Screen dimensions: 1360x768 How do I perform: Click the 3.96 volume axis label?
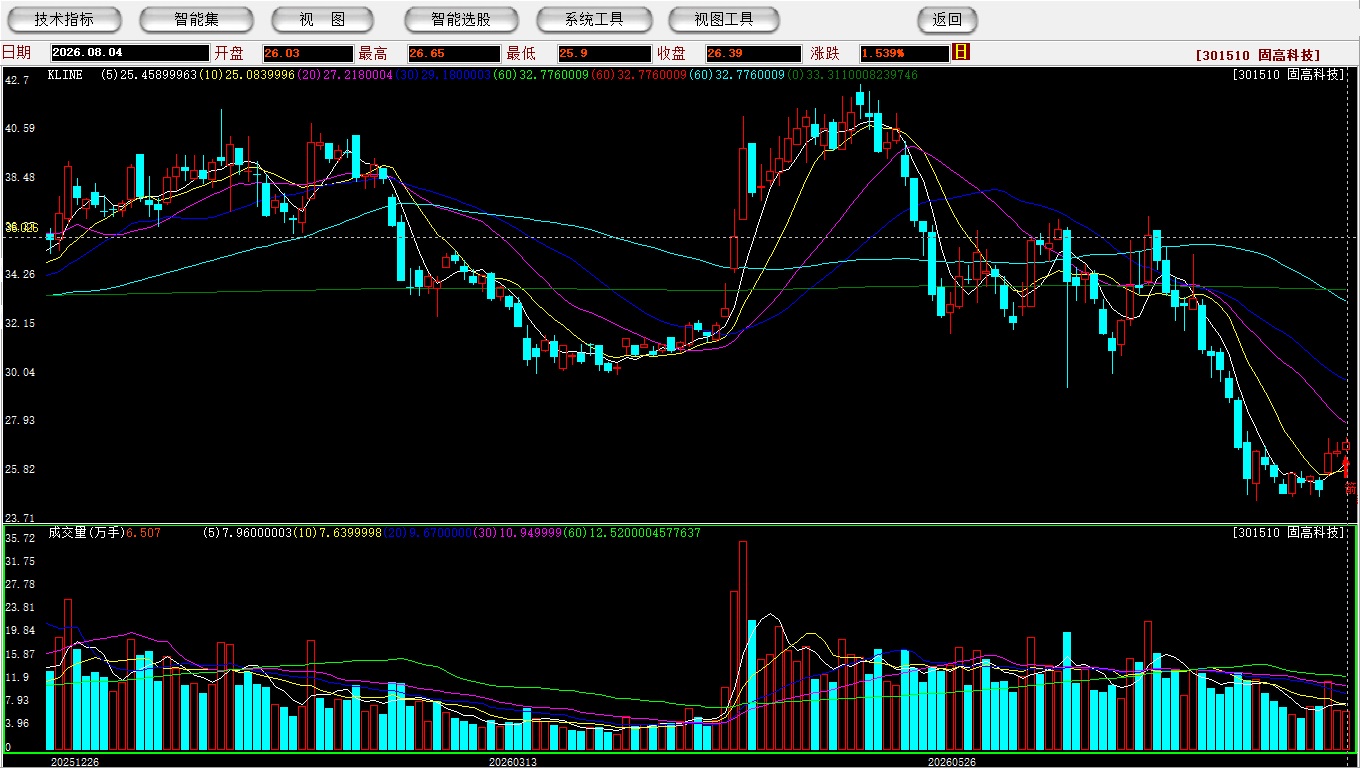[17, 723]
